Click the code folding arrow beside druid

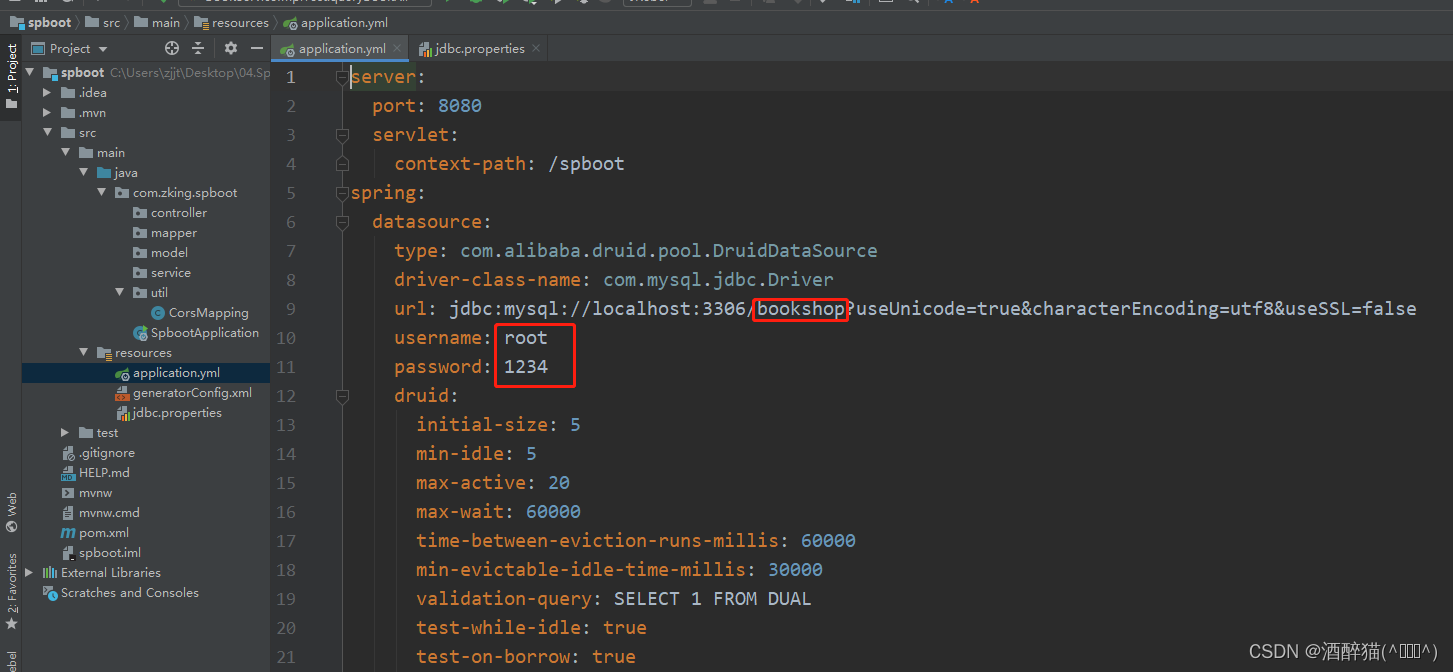pyautogui.click(x=342, y=395)
